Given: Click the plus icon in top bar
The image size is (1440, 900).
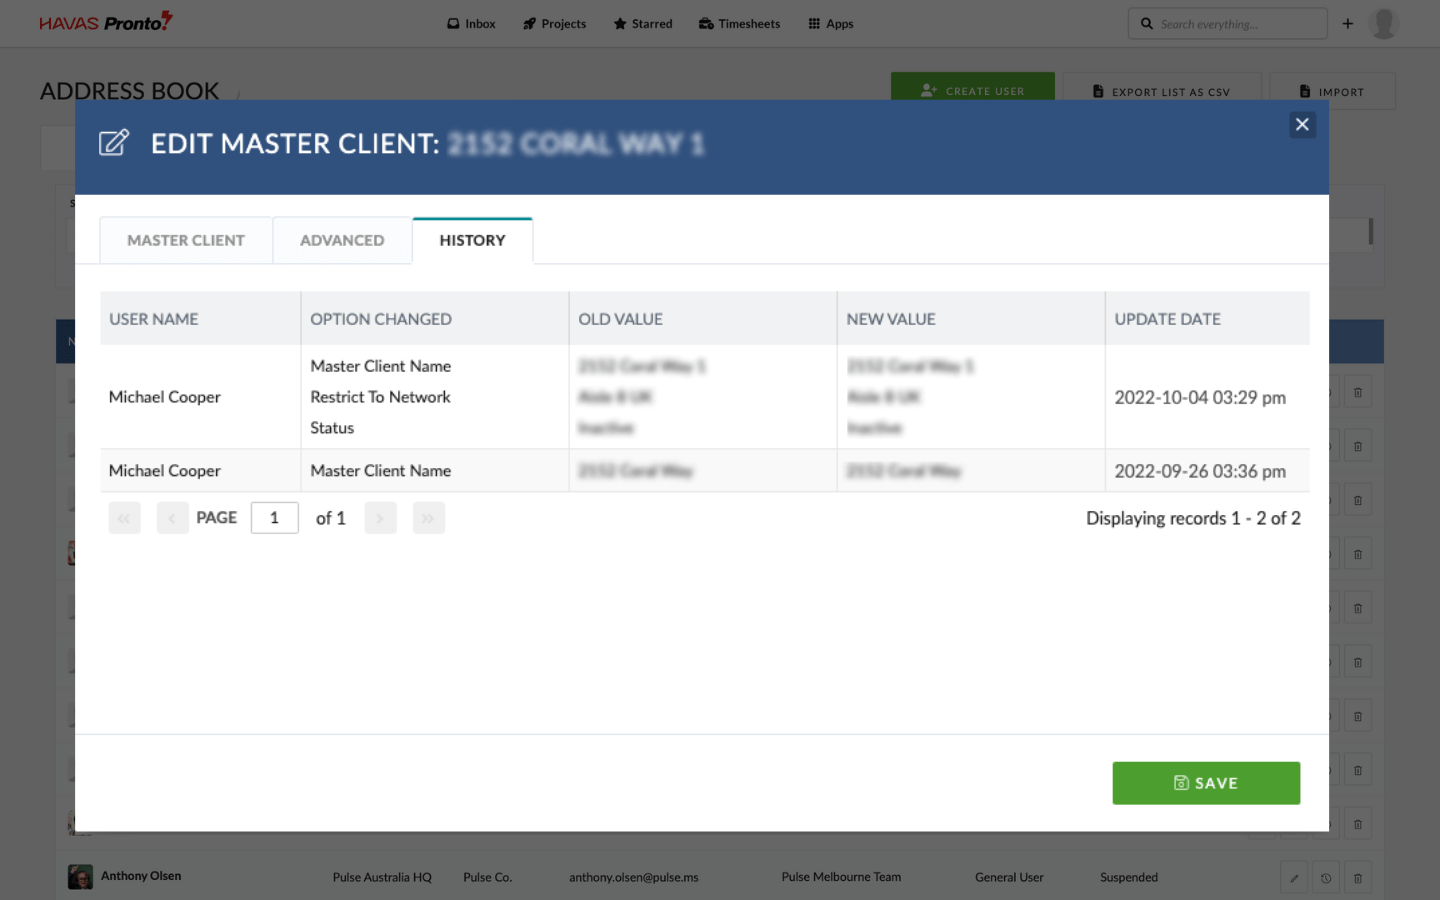Looking at the screenshot, I should [1347, 24].
